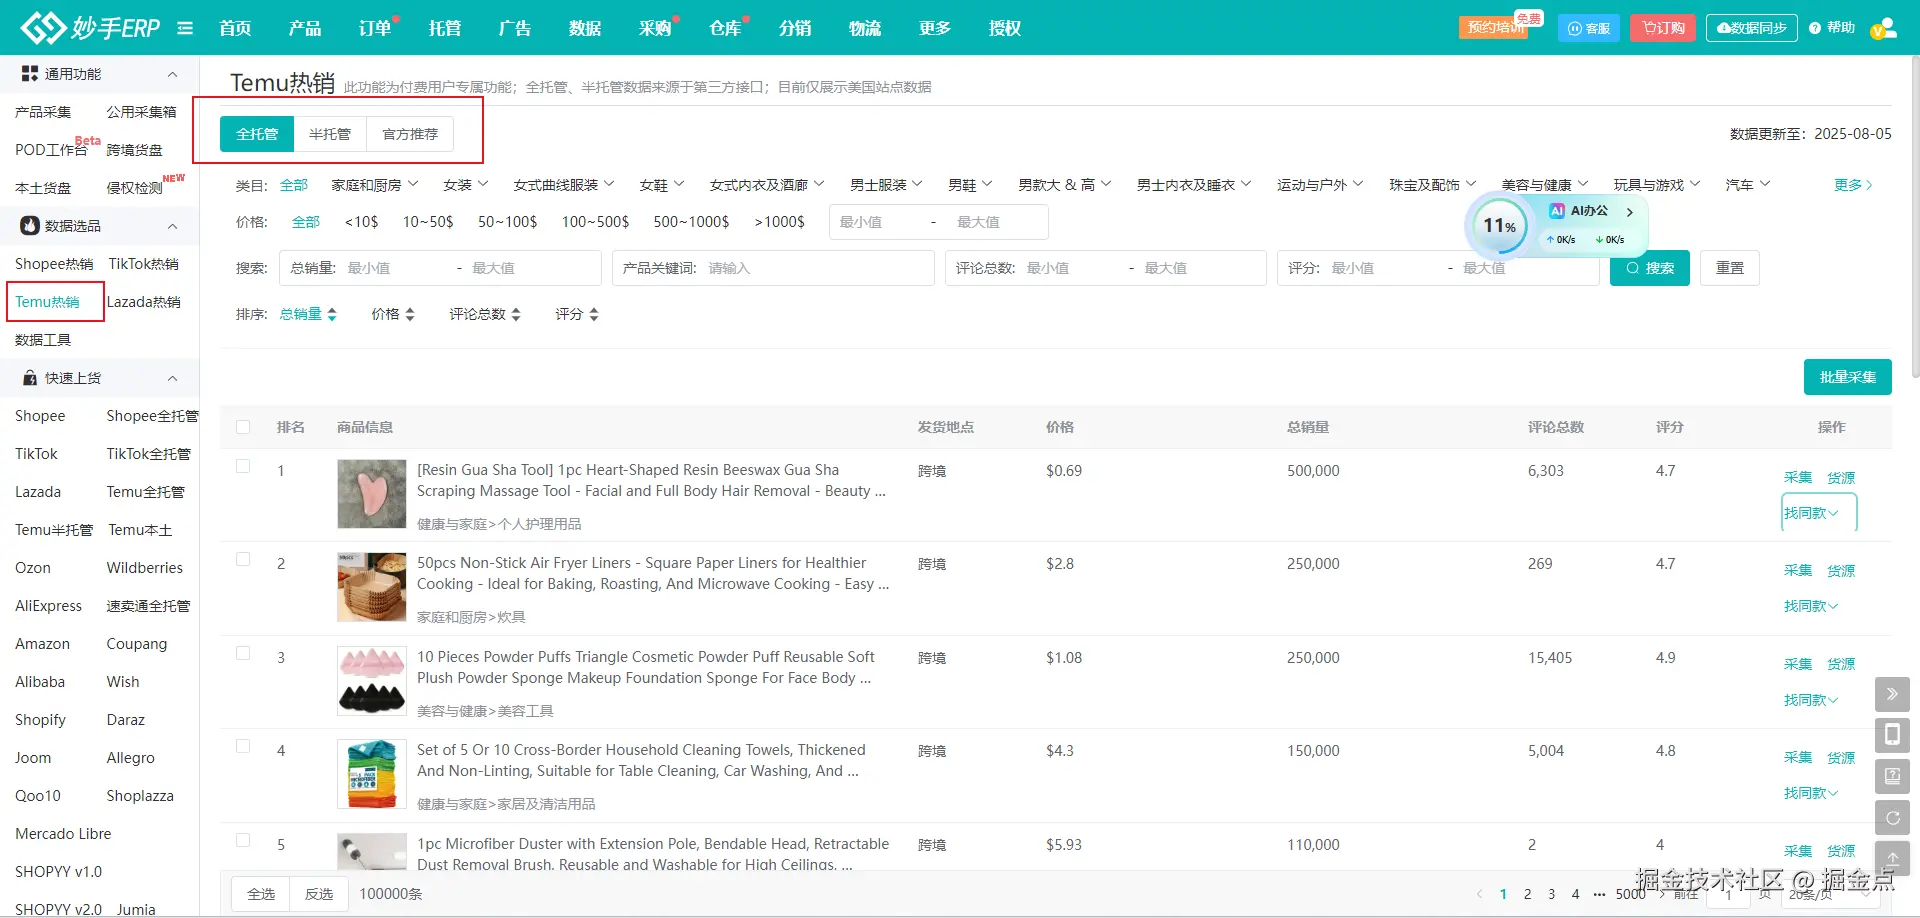
Task: Click the 数据同步 cloud sync button
Action: (x=1752, y=28)
